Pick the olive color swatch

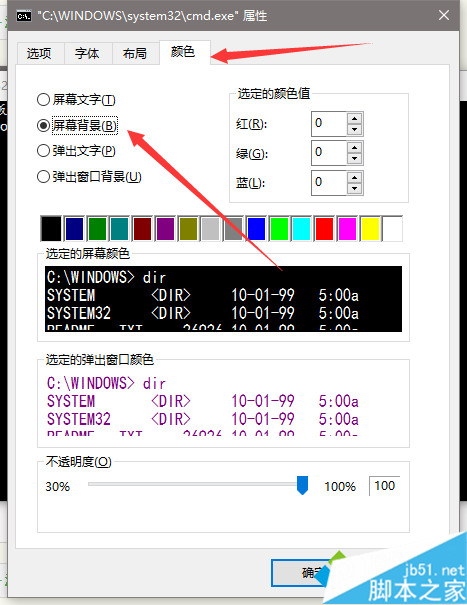coord(188,228)
